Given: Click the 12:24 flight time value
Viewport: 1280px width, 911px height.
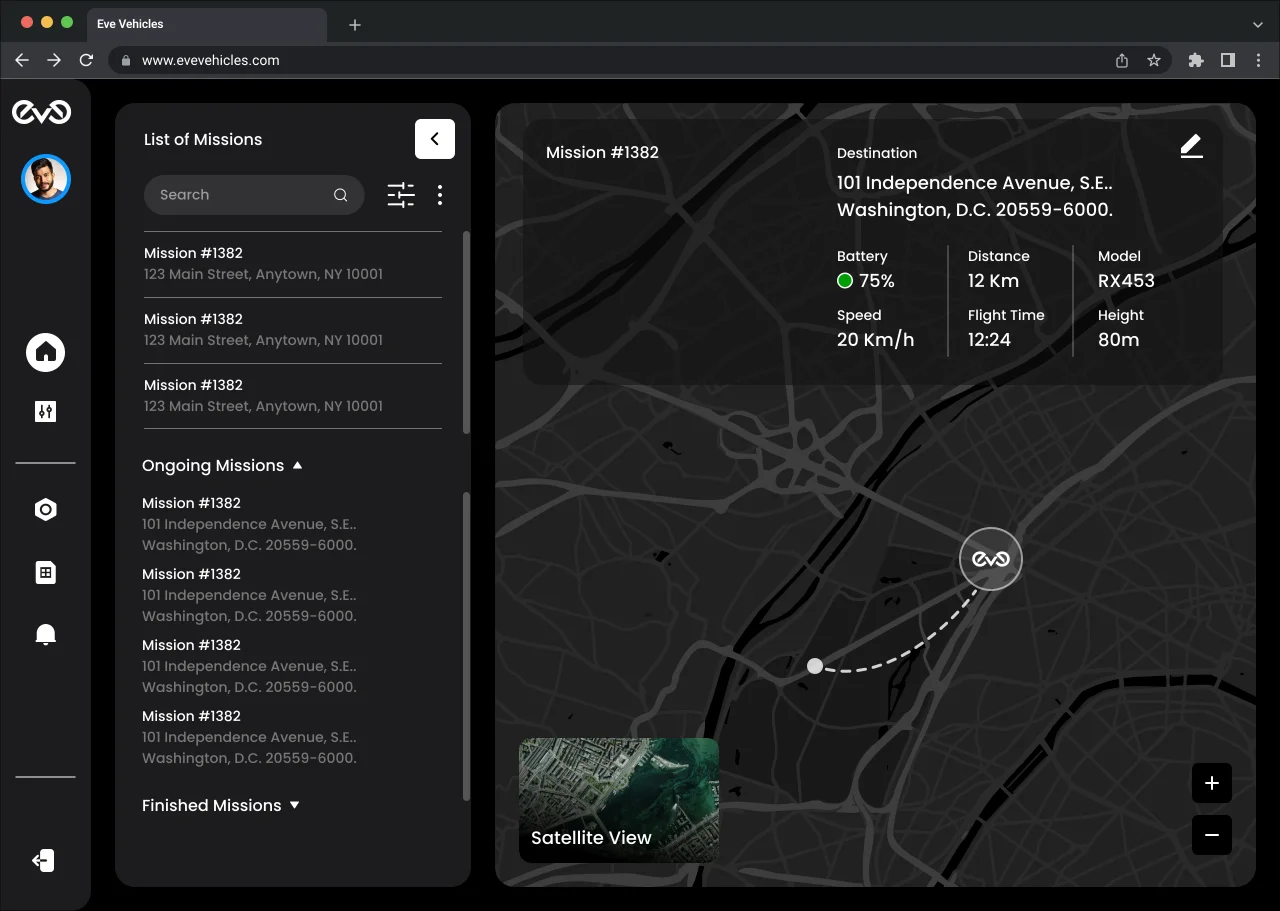Looking at the screenshot, I should (989, 340).
